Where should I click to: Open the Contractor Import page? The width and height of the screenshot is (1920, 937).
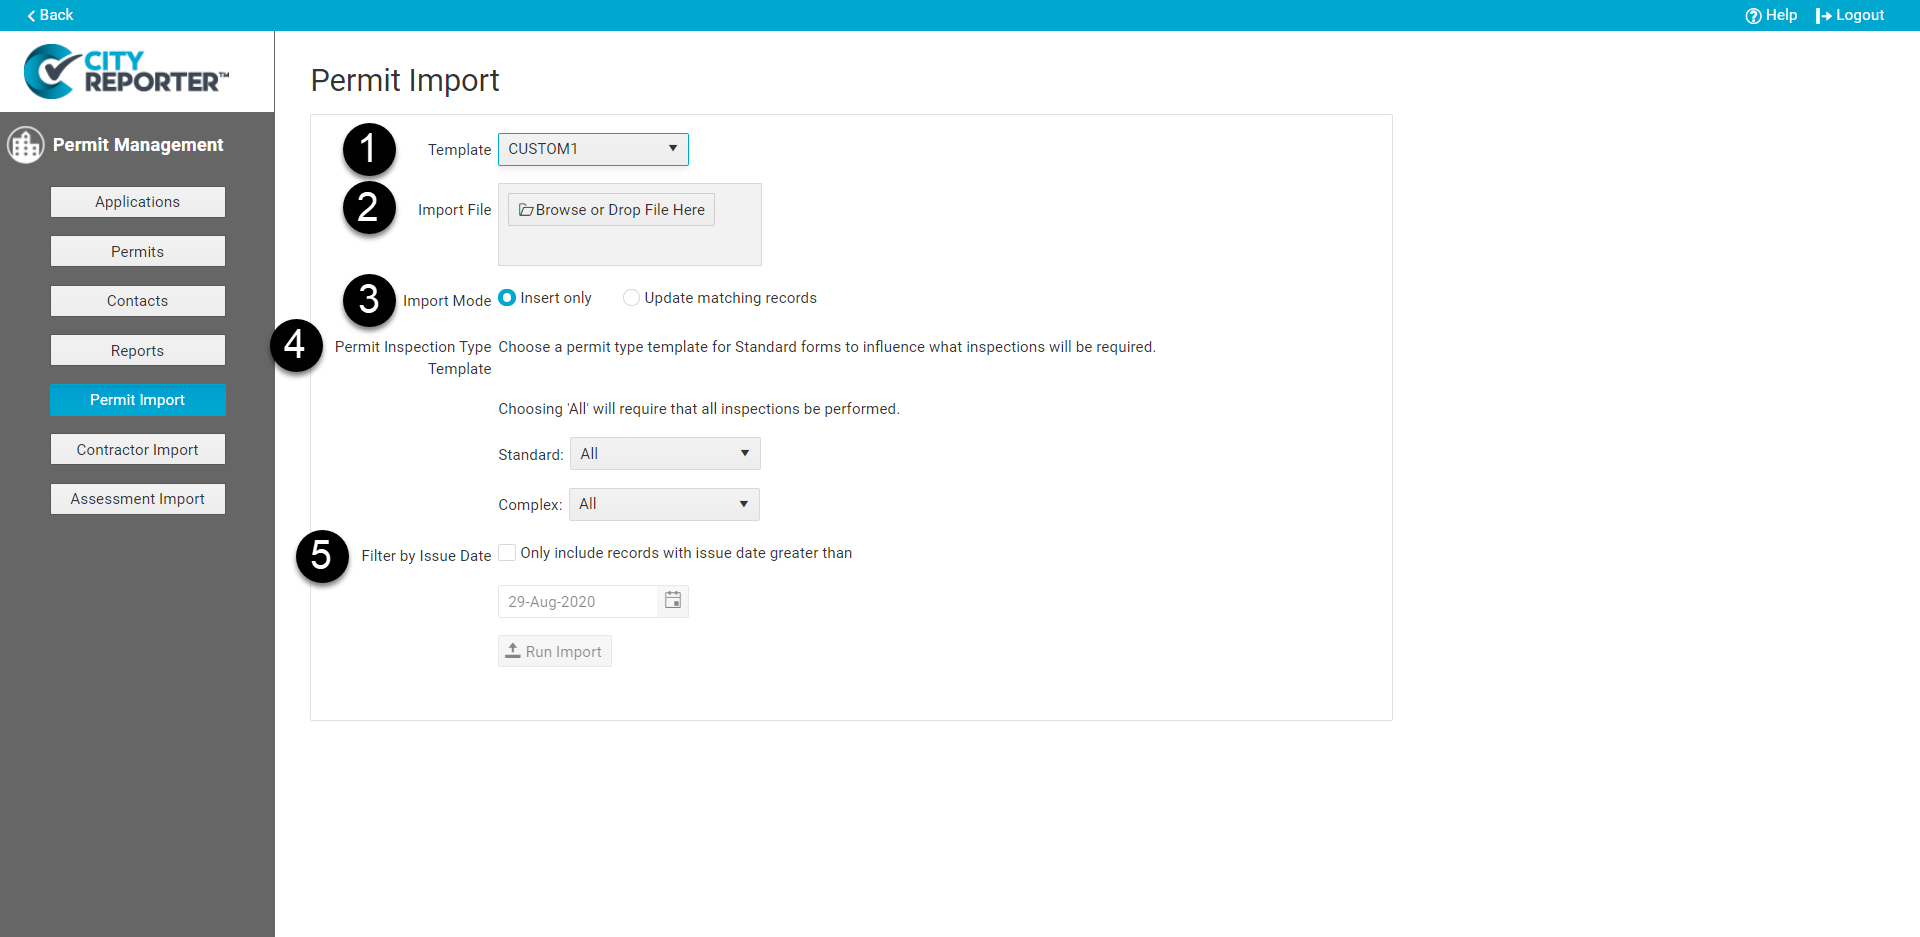coord(137,449)
